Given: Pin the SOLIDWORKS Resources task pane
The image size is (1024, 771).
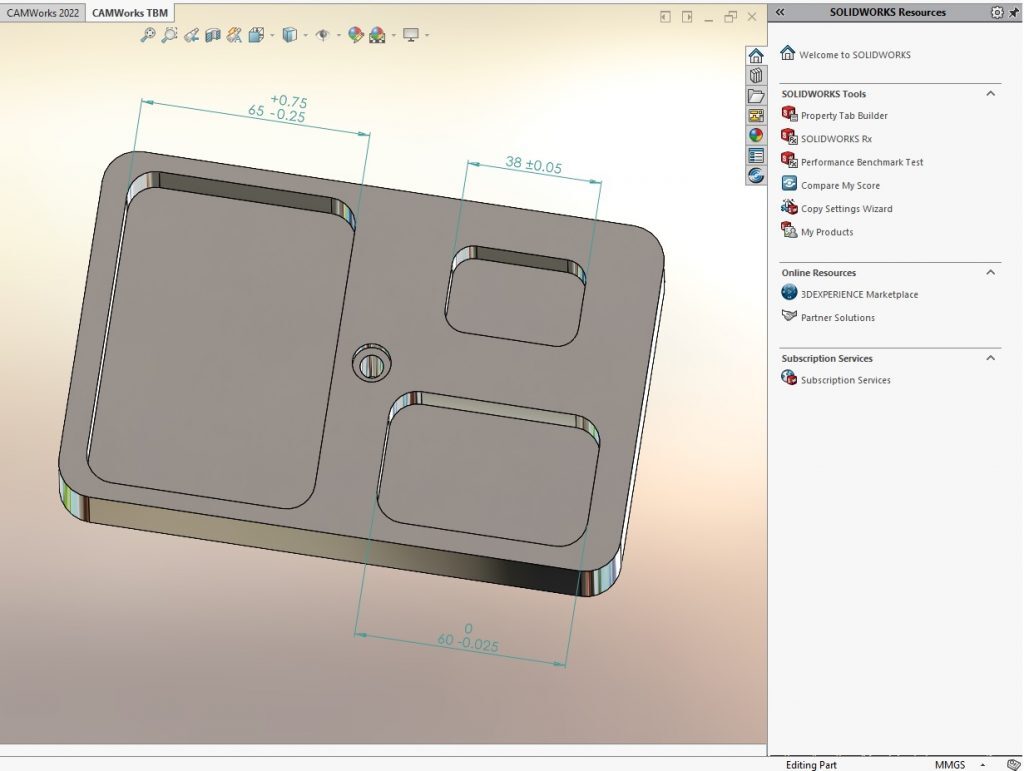Looking at the screenshot, I should (x=1013, y=12).
